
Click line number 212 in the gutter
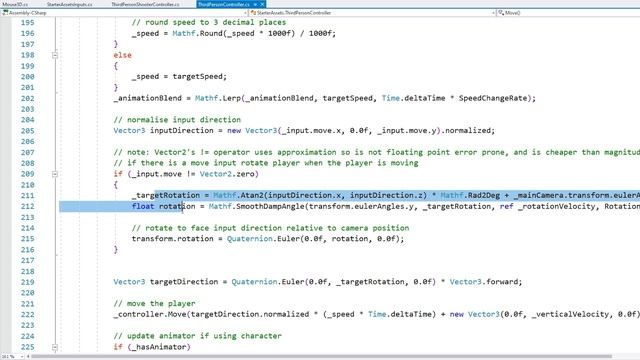(27, 207)
